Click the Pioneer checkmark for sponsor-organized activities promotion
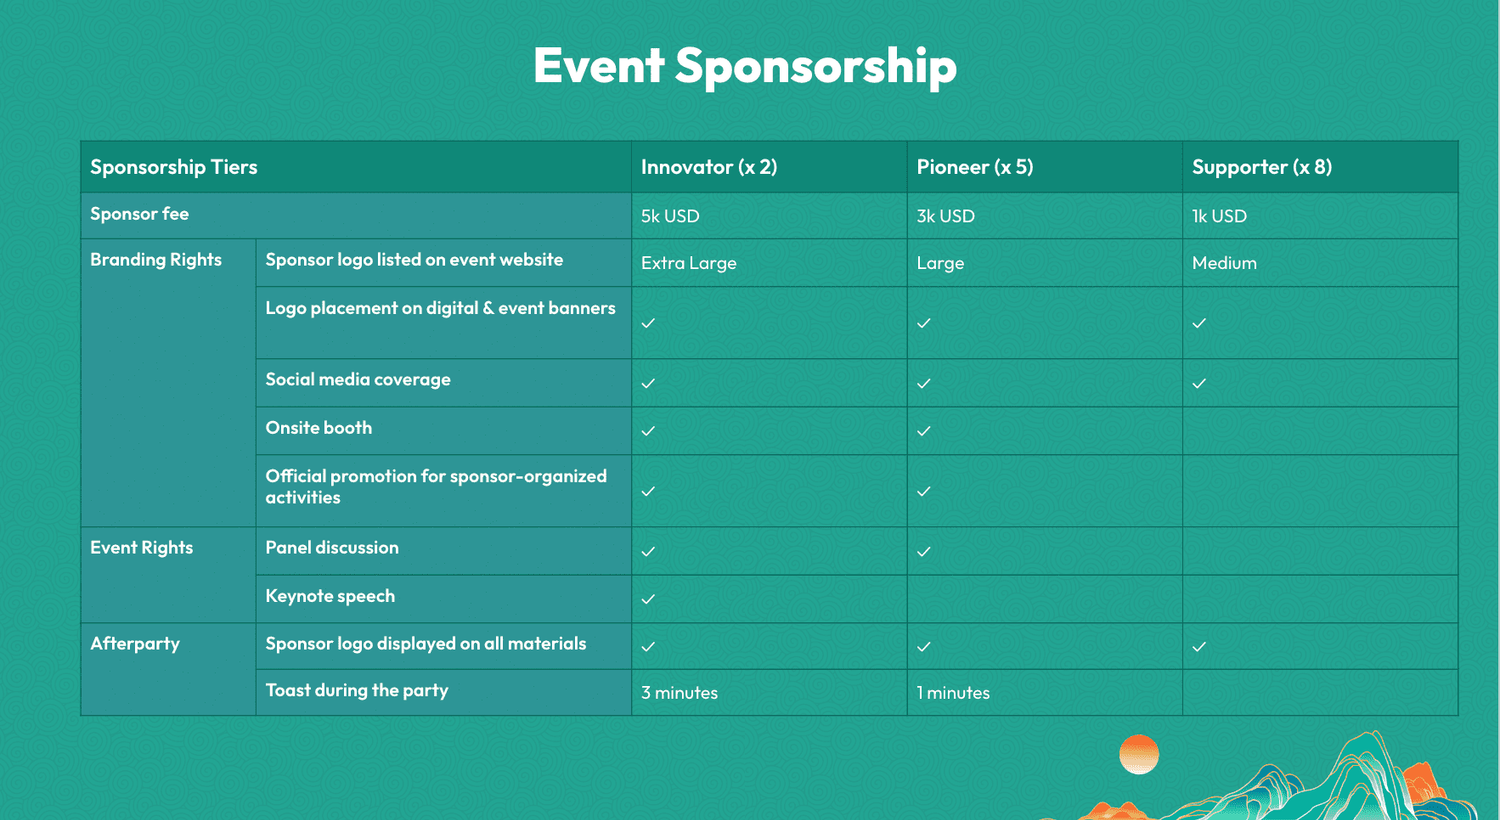1500x820 pixels. coord(924,491)
